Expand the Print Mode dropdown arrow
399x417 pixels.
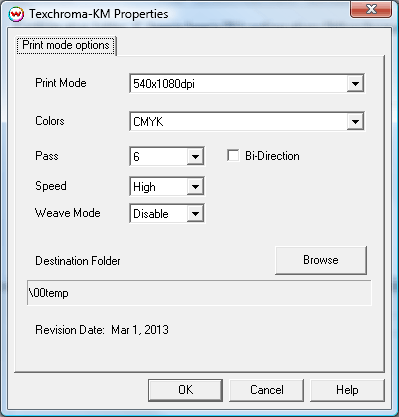355,83
